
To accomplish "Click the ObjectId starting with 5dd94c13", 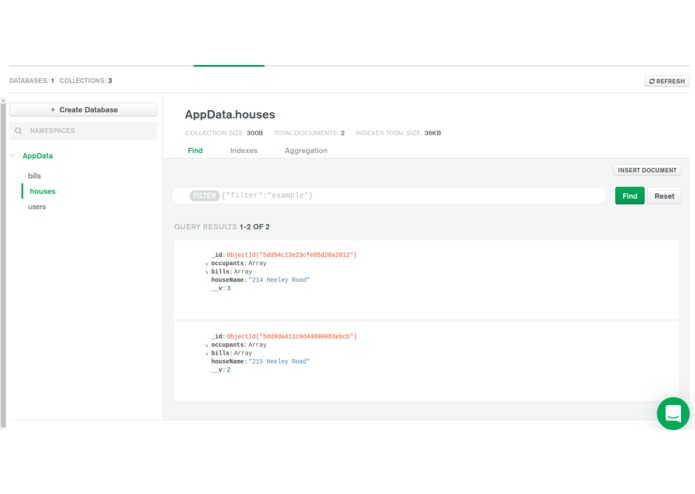I will [291, 255].
